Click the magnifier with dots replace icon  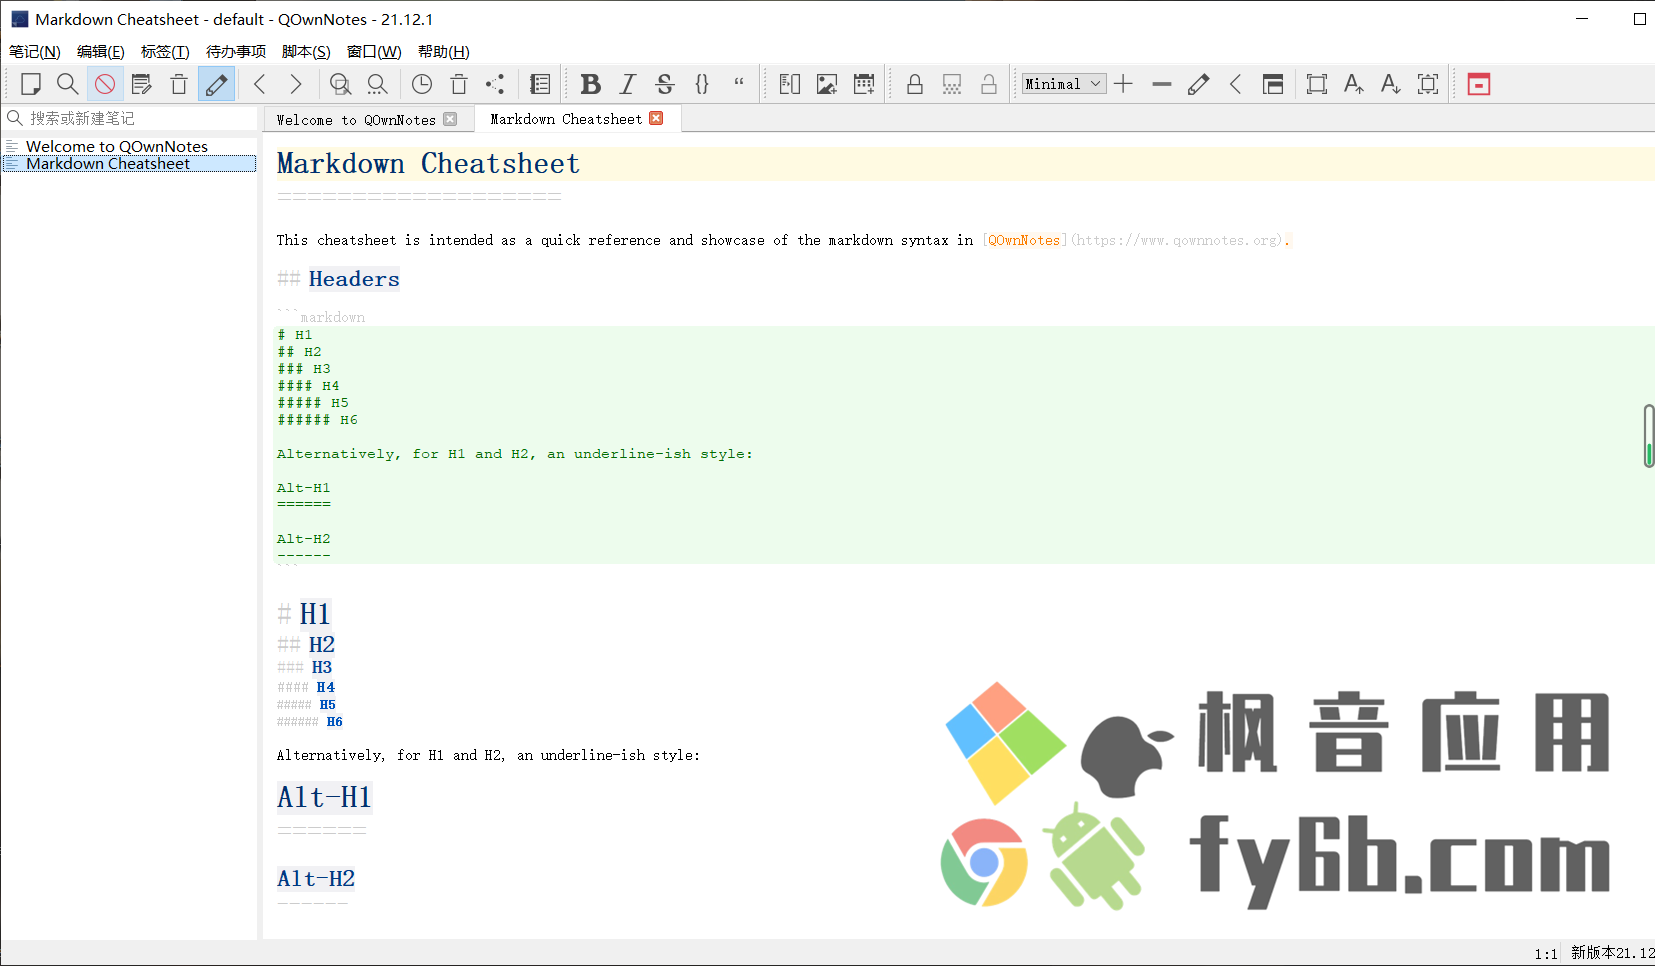pos(377,84)
